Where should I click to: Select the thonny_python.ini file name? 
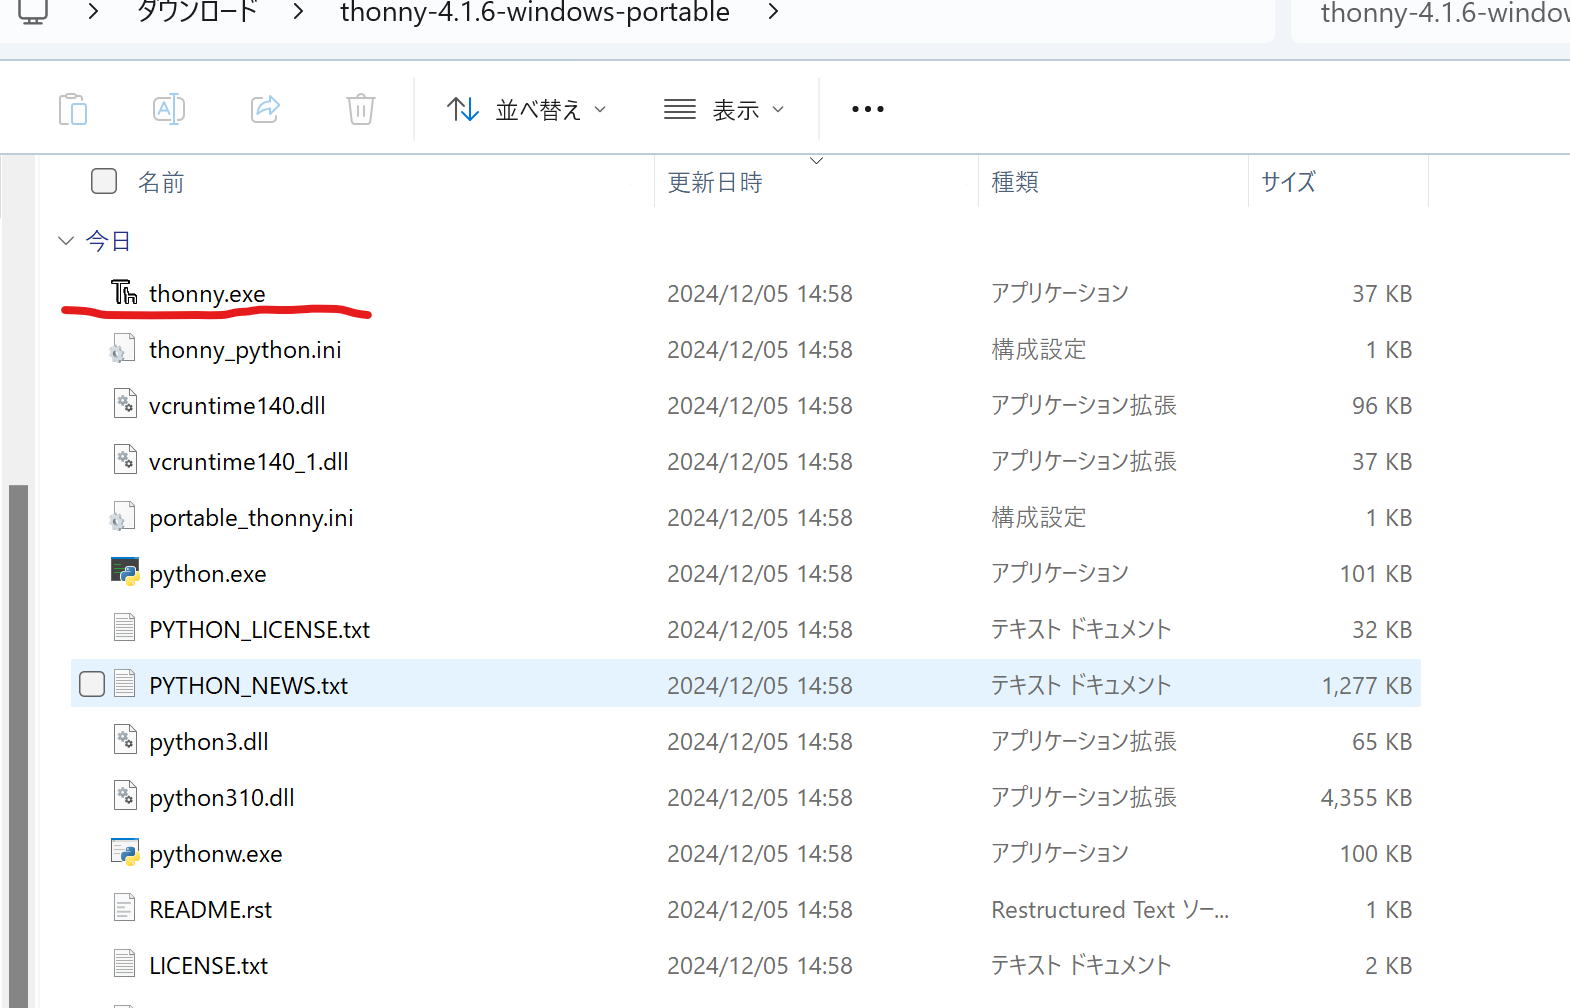click(245, 349)
